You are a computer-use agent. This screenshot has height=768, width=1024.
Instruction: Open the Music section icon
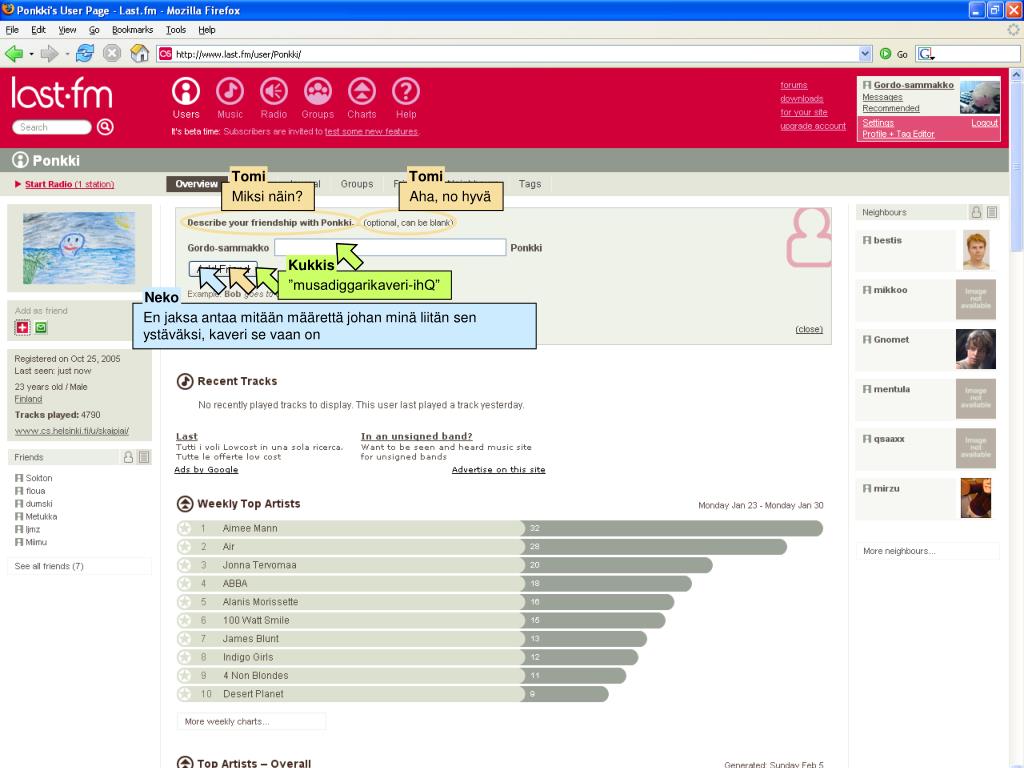click(230, 91)
